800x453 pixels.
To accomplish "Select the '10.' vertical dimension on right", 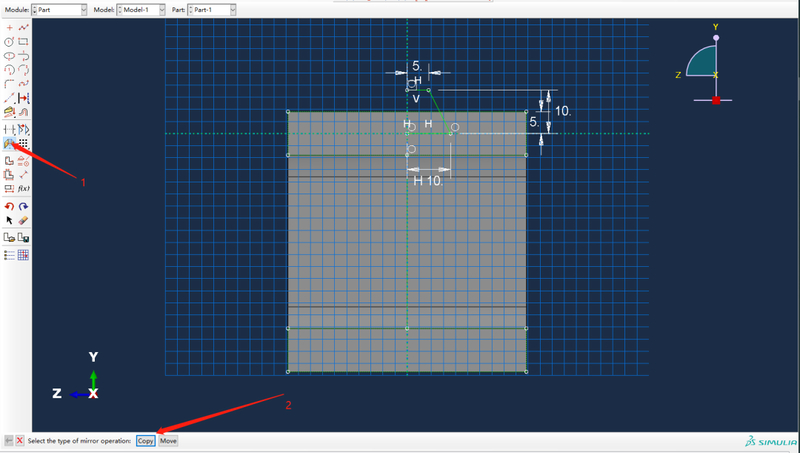I will [562, 111].
